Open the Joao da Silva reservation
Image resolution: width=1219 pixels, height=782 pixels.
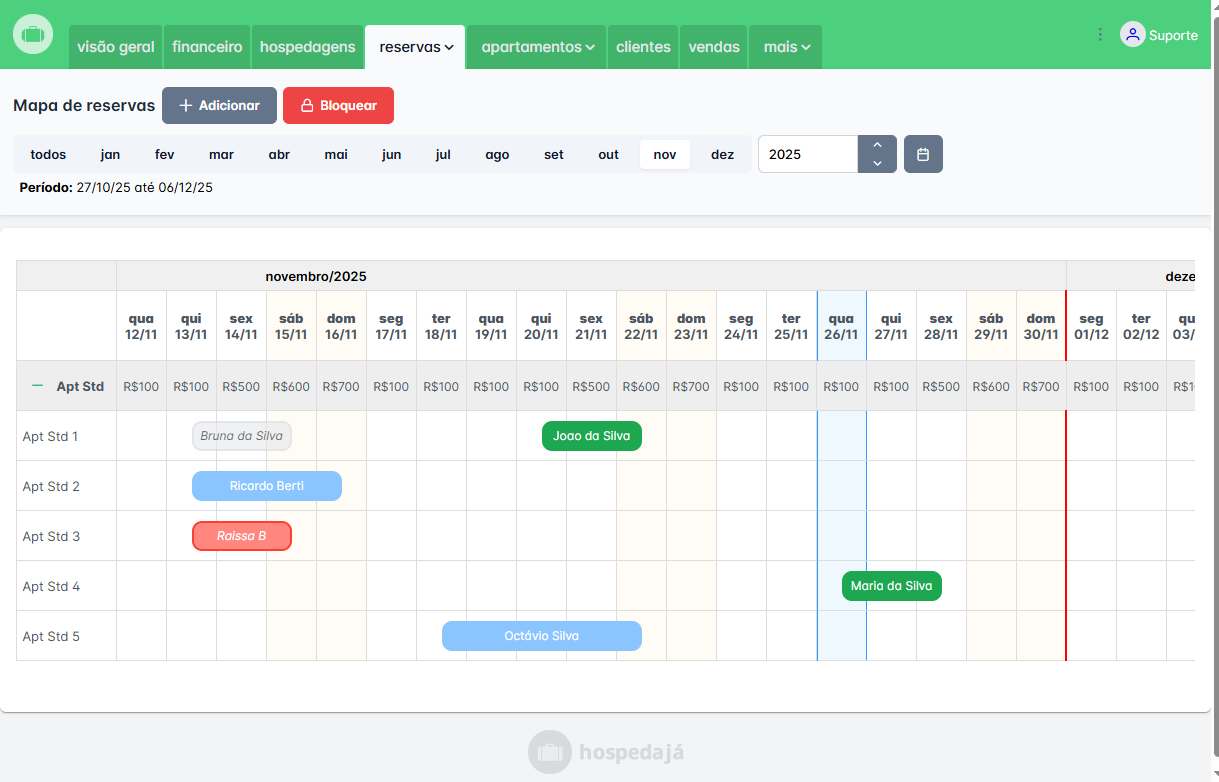pos(591,436)
